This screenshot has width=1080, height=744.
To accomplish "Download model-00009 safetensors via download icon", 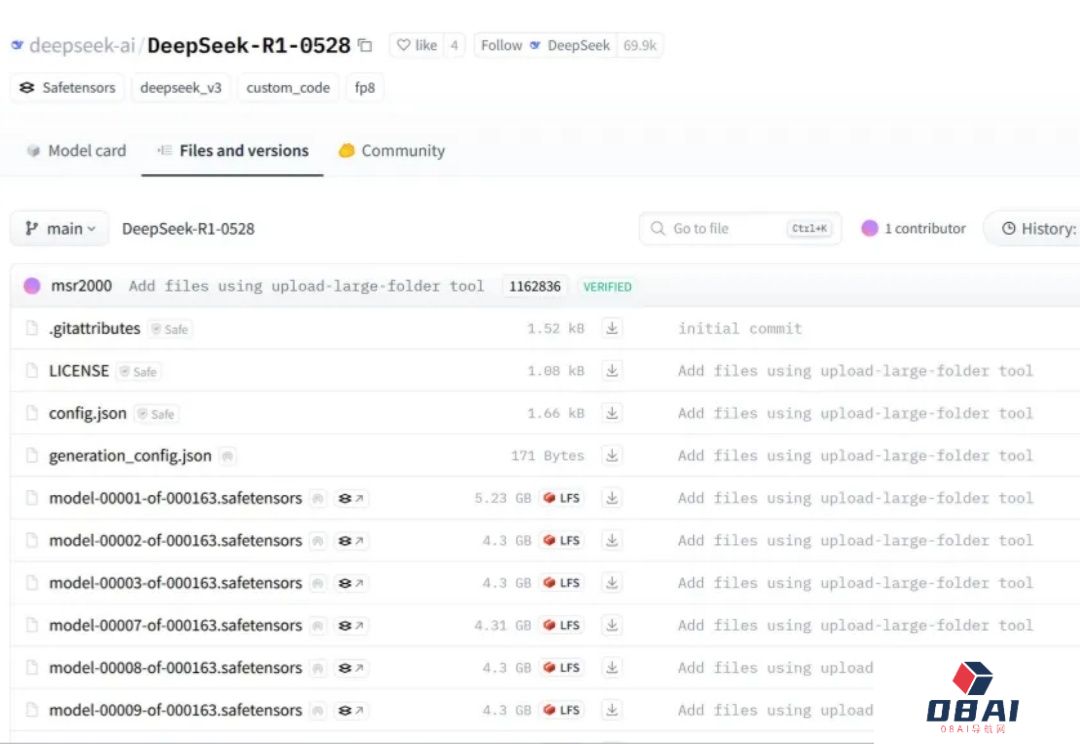I will [612, 710].
